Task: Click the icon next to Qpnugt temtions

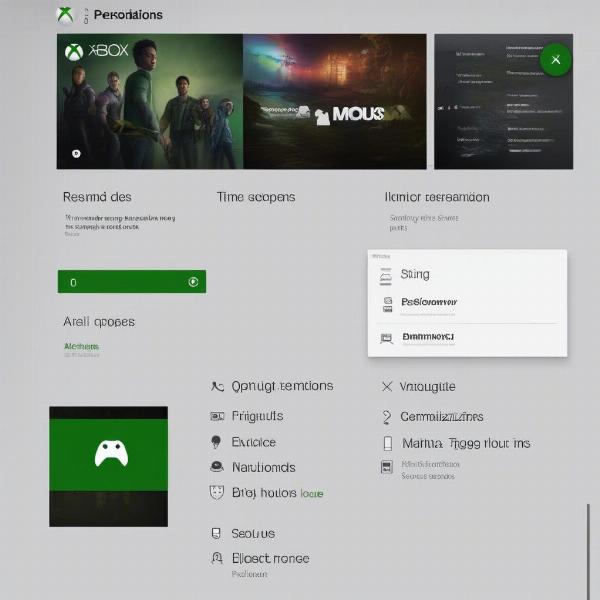Action: point(217,386)
